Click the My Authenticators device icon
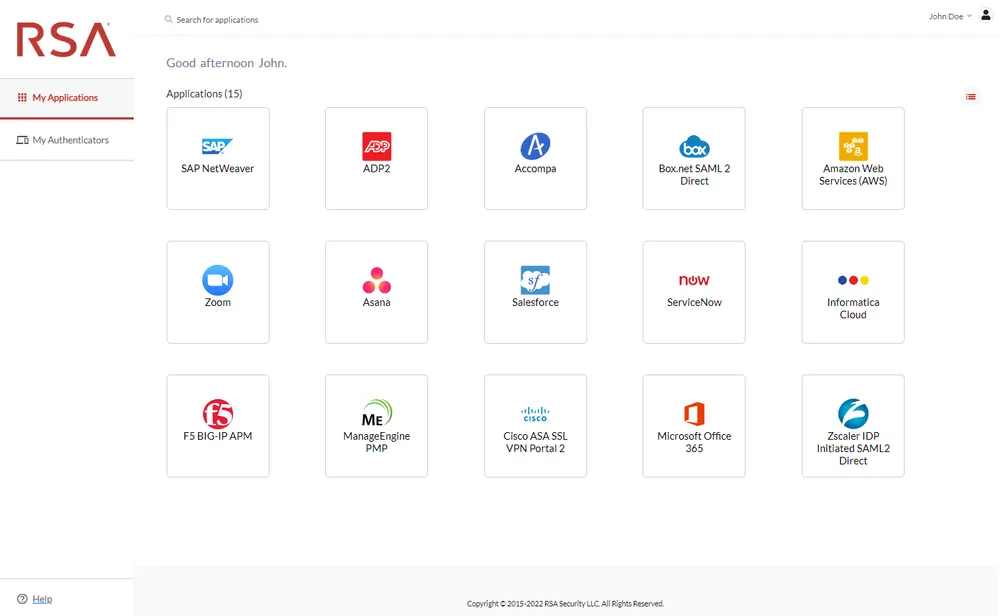This screenshot has width=1000, height=616. pyautogui.click(x=22, y=140)
